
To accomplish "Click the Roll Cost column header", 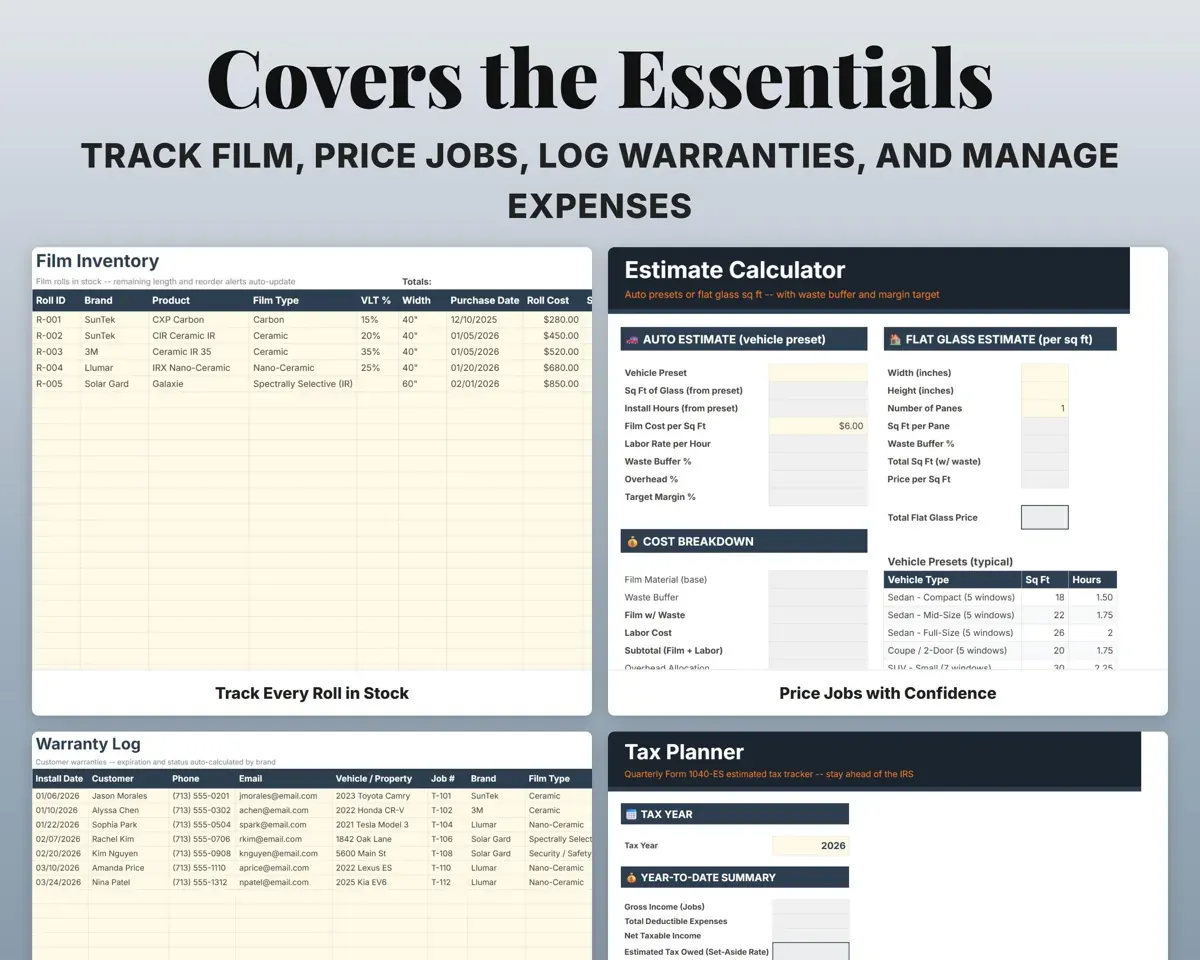I will [x=548, y=300].
